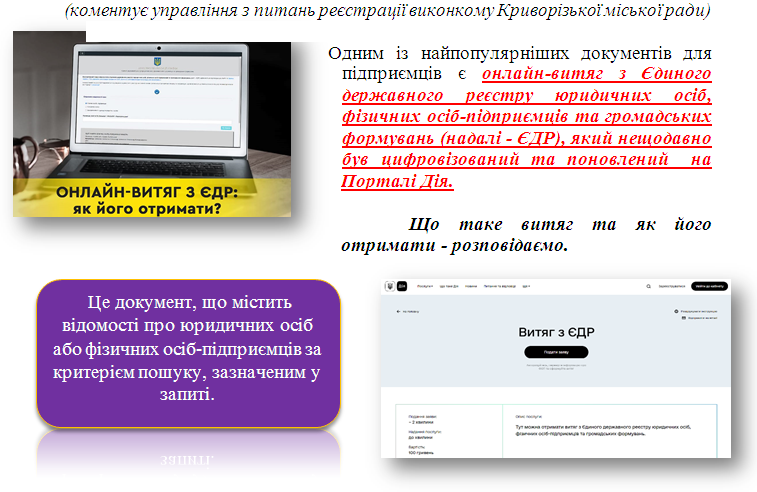Viewport: 757px width, 492px height.
Task: Open the Питання та відповіді menu item
Action: pyautogui.click(x=500, y=286)
